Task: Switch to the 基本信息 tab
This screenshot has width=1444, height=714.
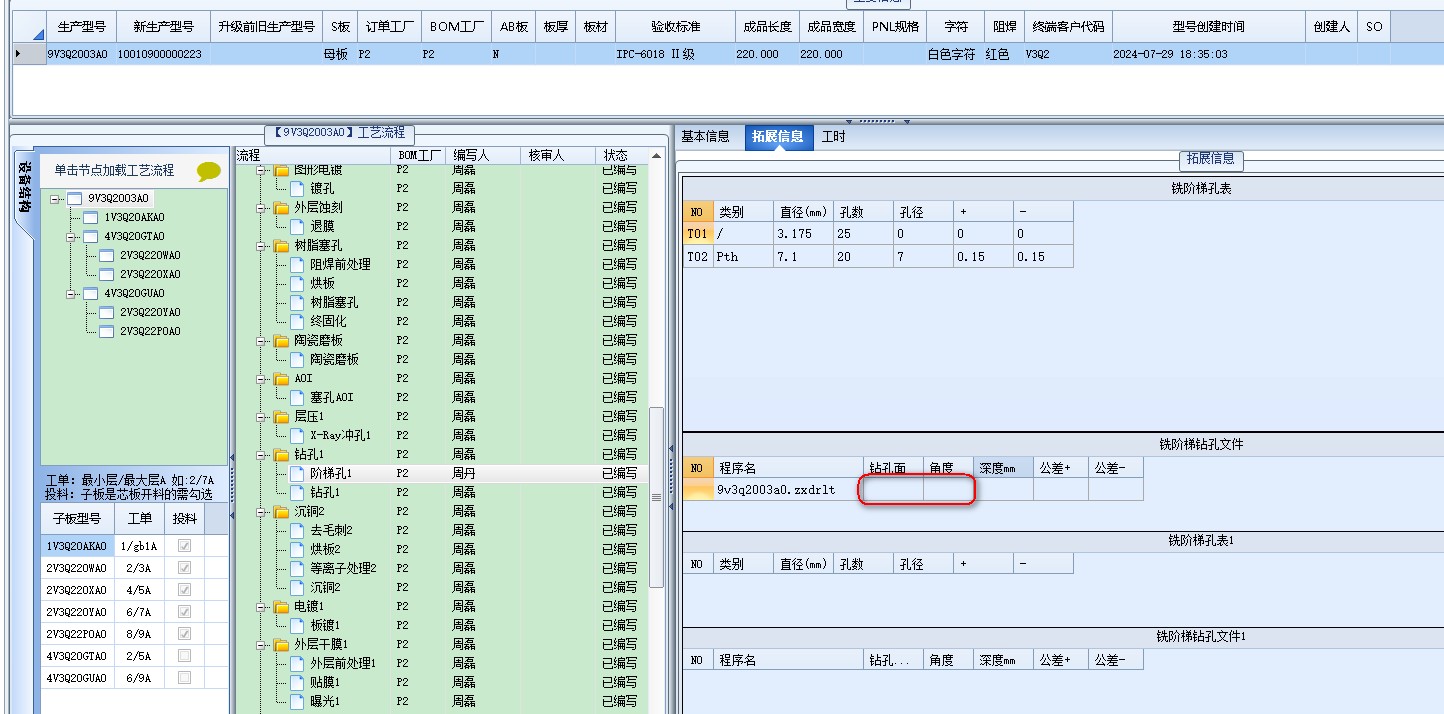Action: tap(706, 137)
